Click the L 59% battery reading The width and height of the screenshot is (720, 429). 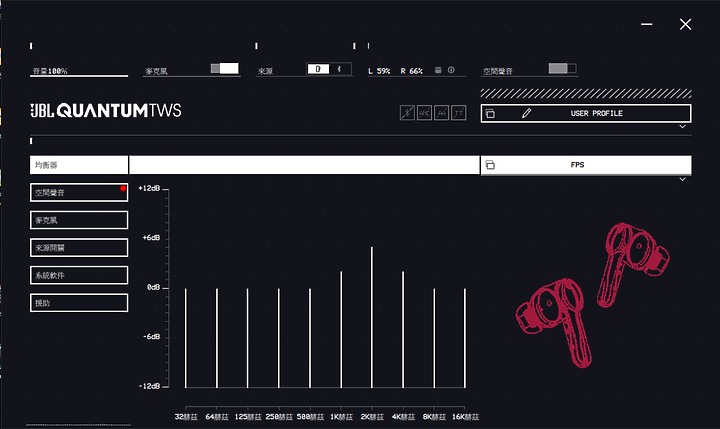(x=379, y=71)
